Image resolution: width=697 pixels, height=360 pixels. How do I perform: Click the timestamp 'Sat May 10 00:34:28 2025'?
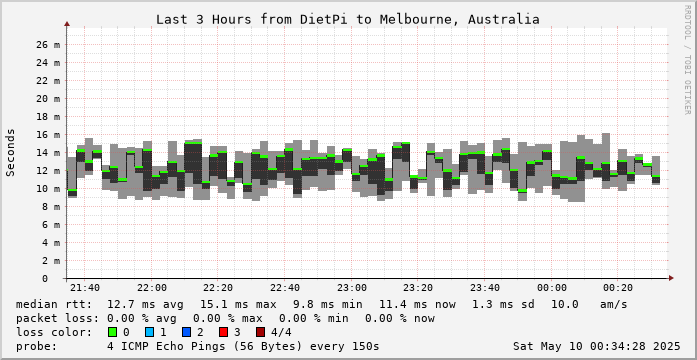[x=597, y=346]
